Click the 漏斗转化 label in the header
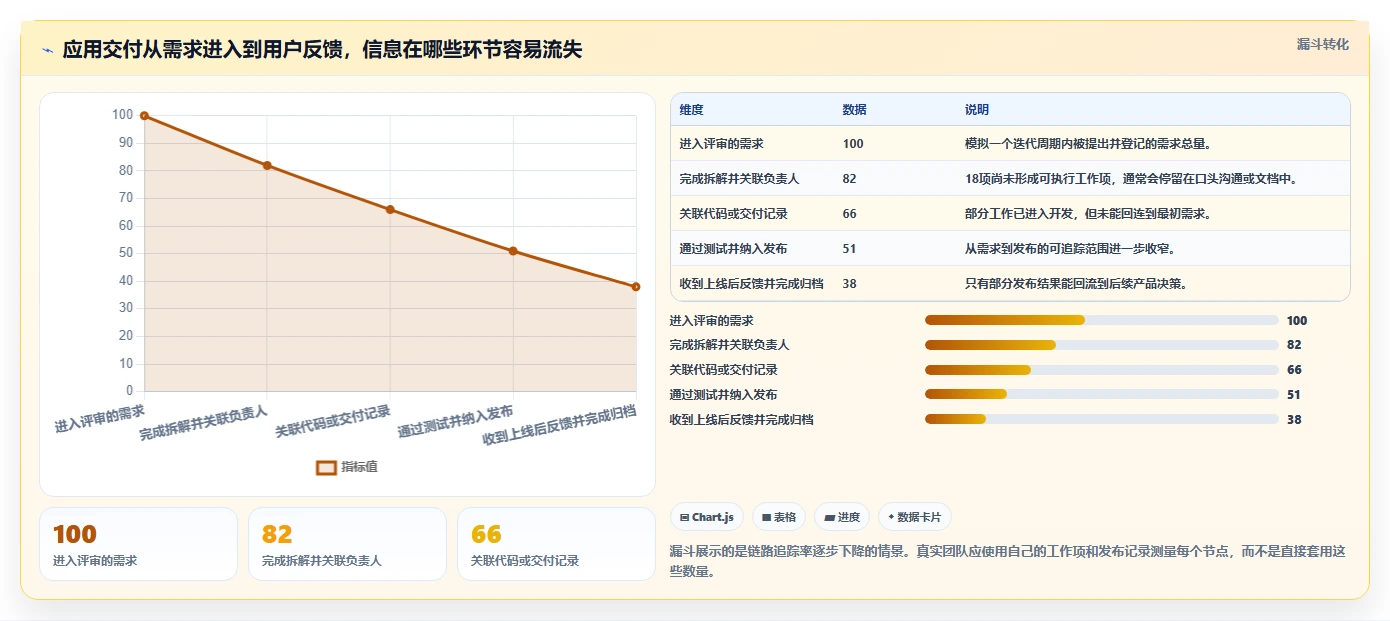 (1322, 44)
